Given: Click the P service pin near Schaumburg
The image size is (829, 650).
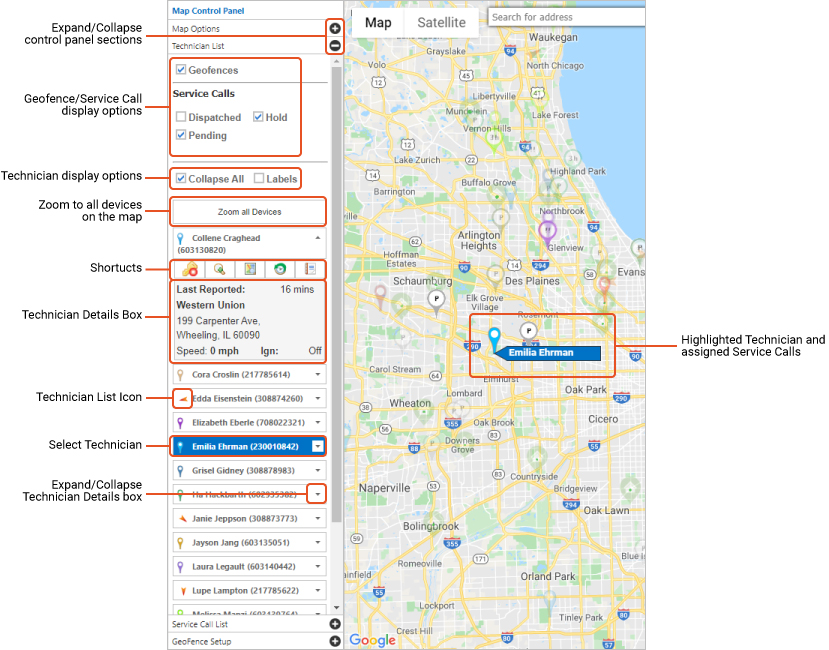Looking at the screenshot, I should (436, 303).
